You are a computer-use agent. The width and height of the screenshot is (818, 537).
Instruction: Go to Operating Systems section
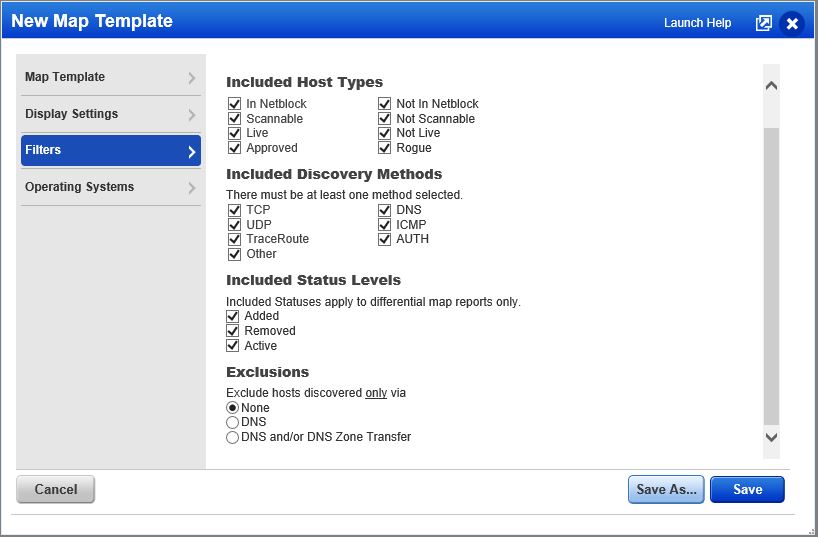click(110, 187)
